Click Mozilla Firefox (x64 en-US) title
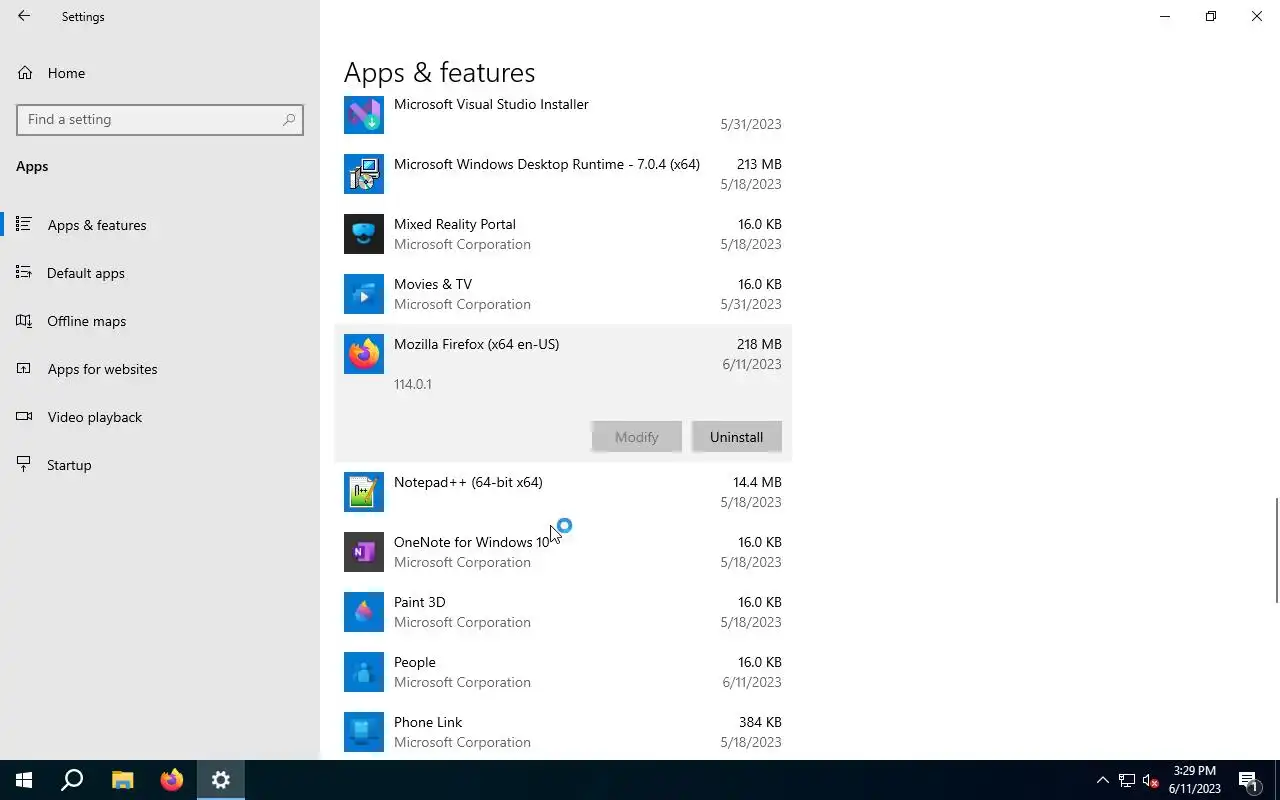The image size is (1280, 800). pos(476,344)
